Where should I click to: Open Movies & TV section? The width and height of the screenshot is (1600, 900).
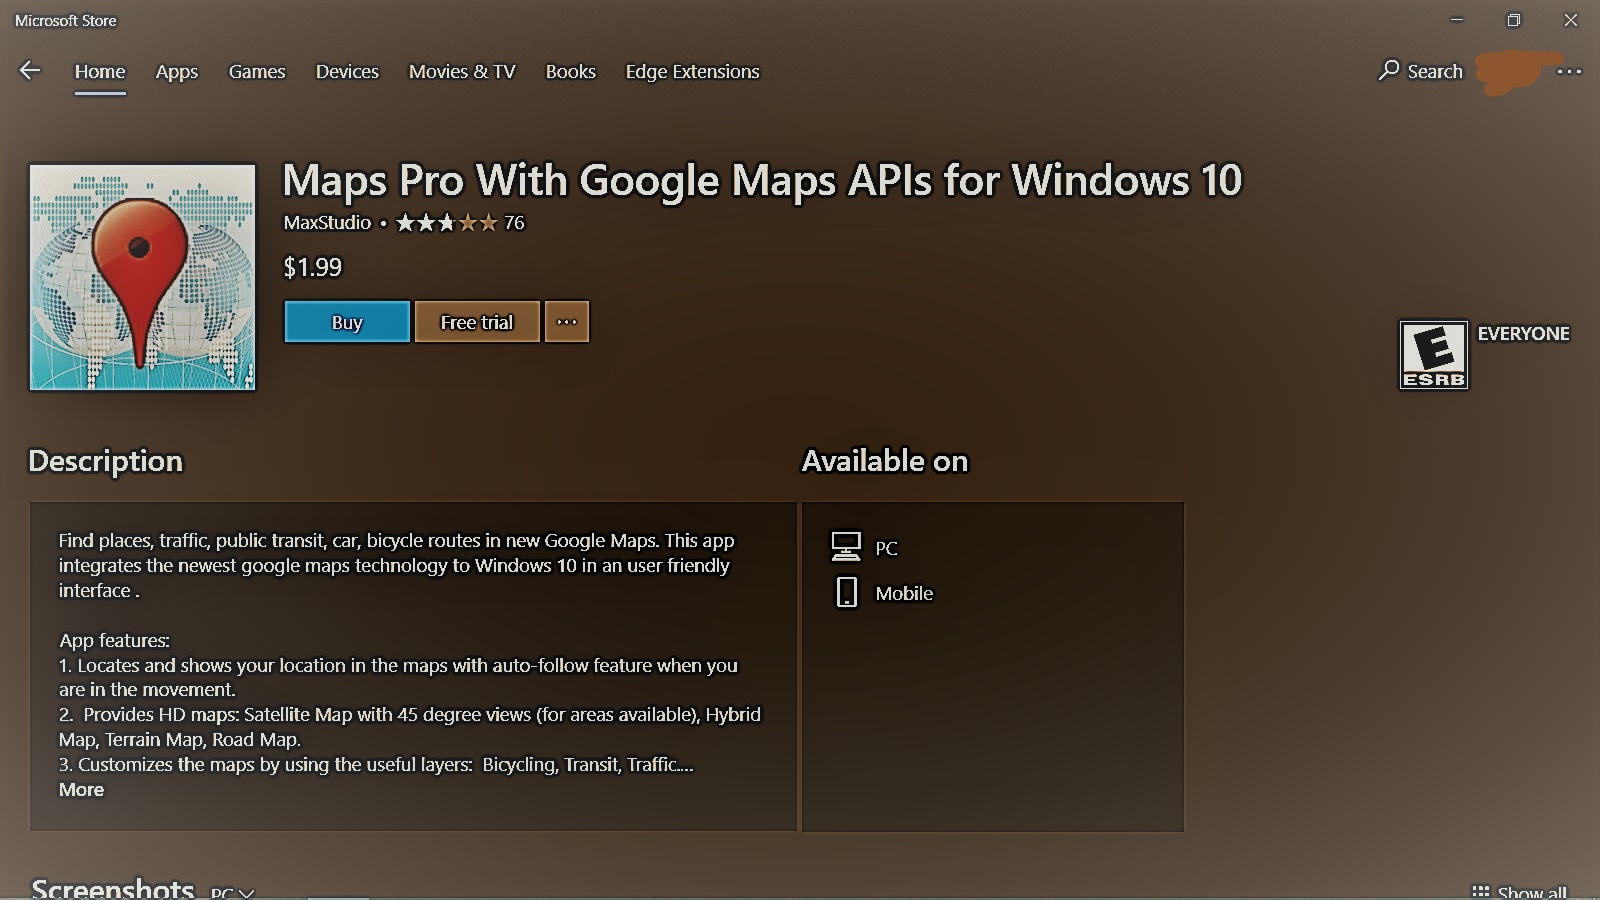(x=462, y=72)
